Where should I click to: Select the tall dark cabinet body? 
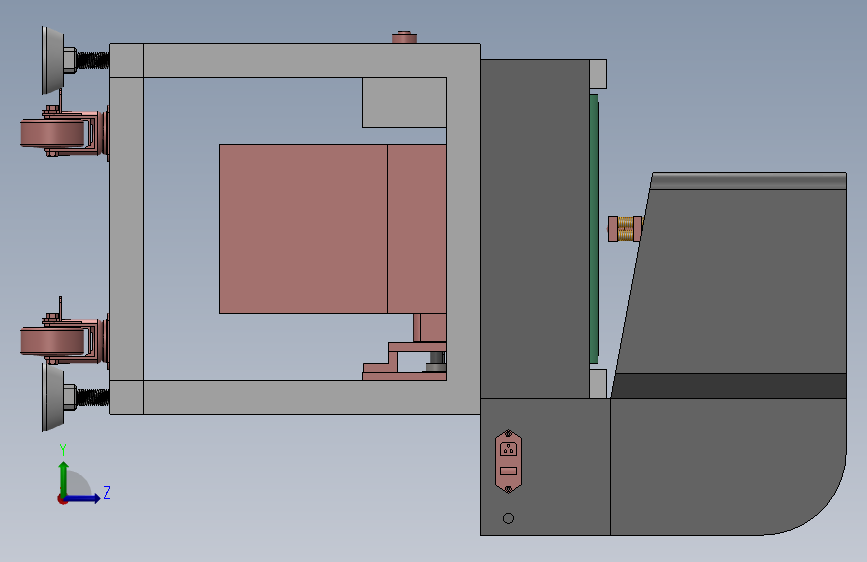click(535, 229)
